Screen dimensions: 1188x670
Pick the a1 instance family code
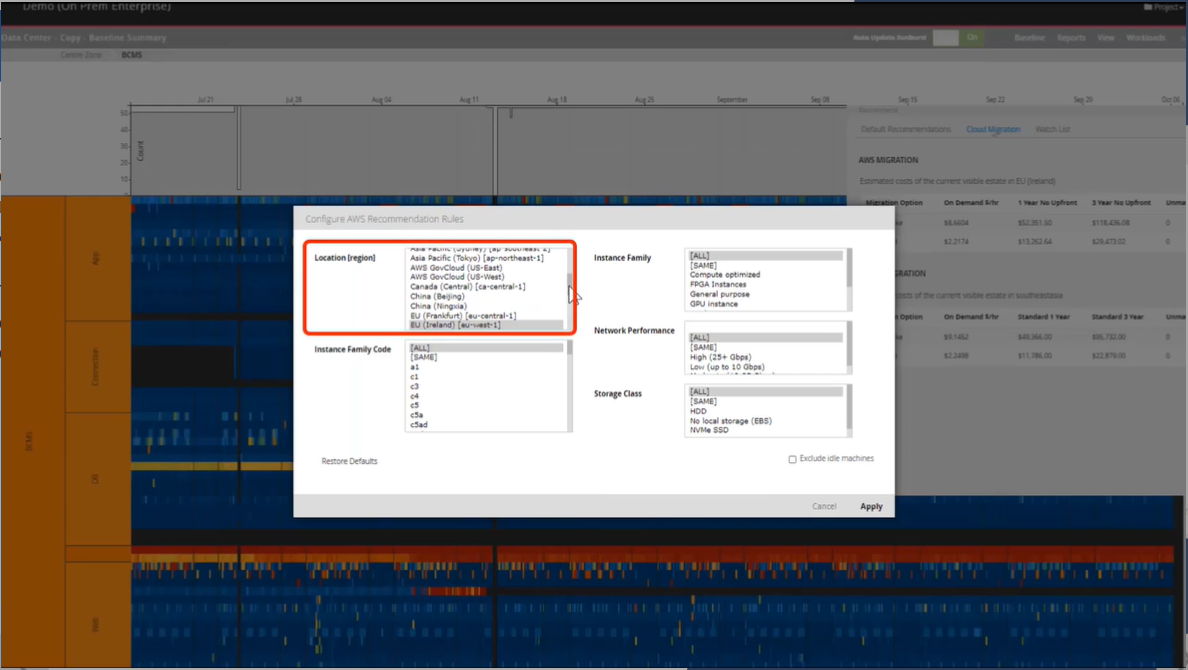pyautogui.click(x=414, y=367)
